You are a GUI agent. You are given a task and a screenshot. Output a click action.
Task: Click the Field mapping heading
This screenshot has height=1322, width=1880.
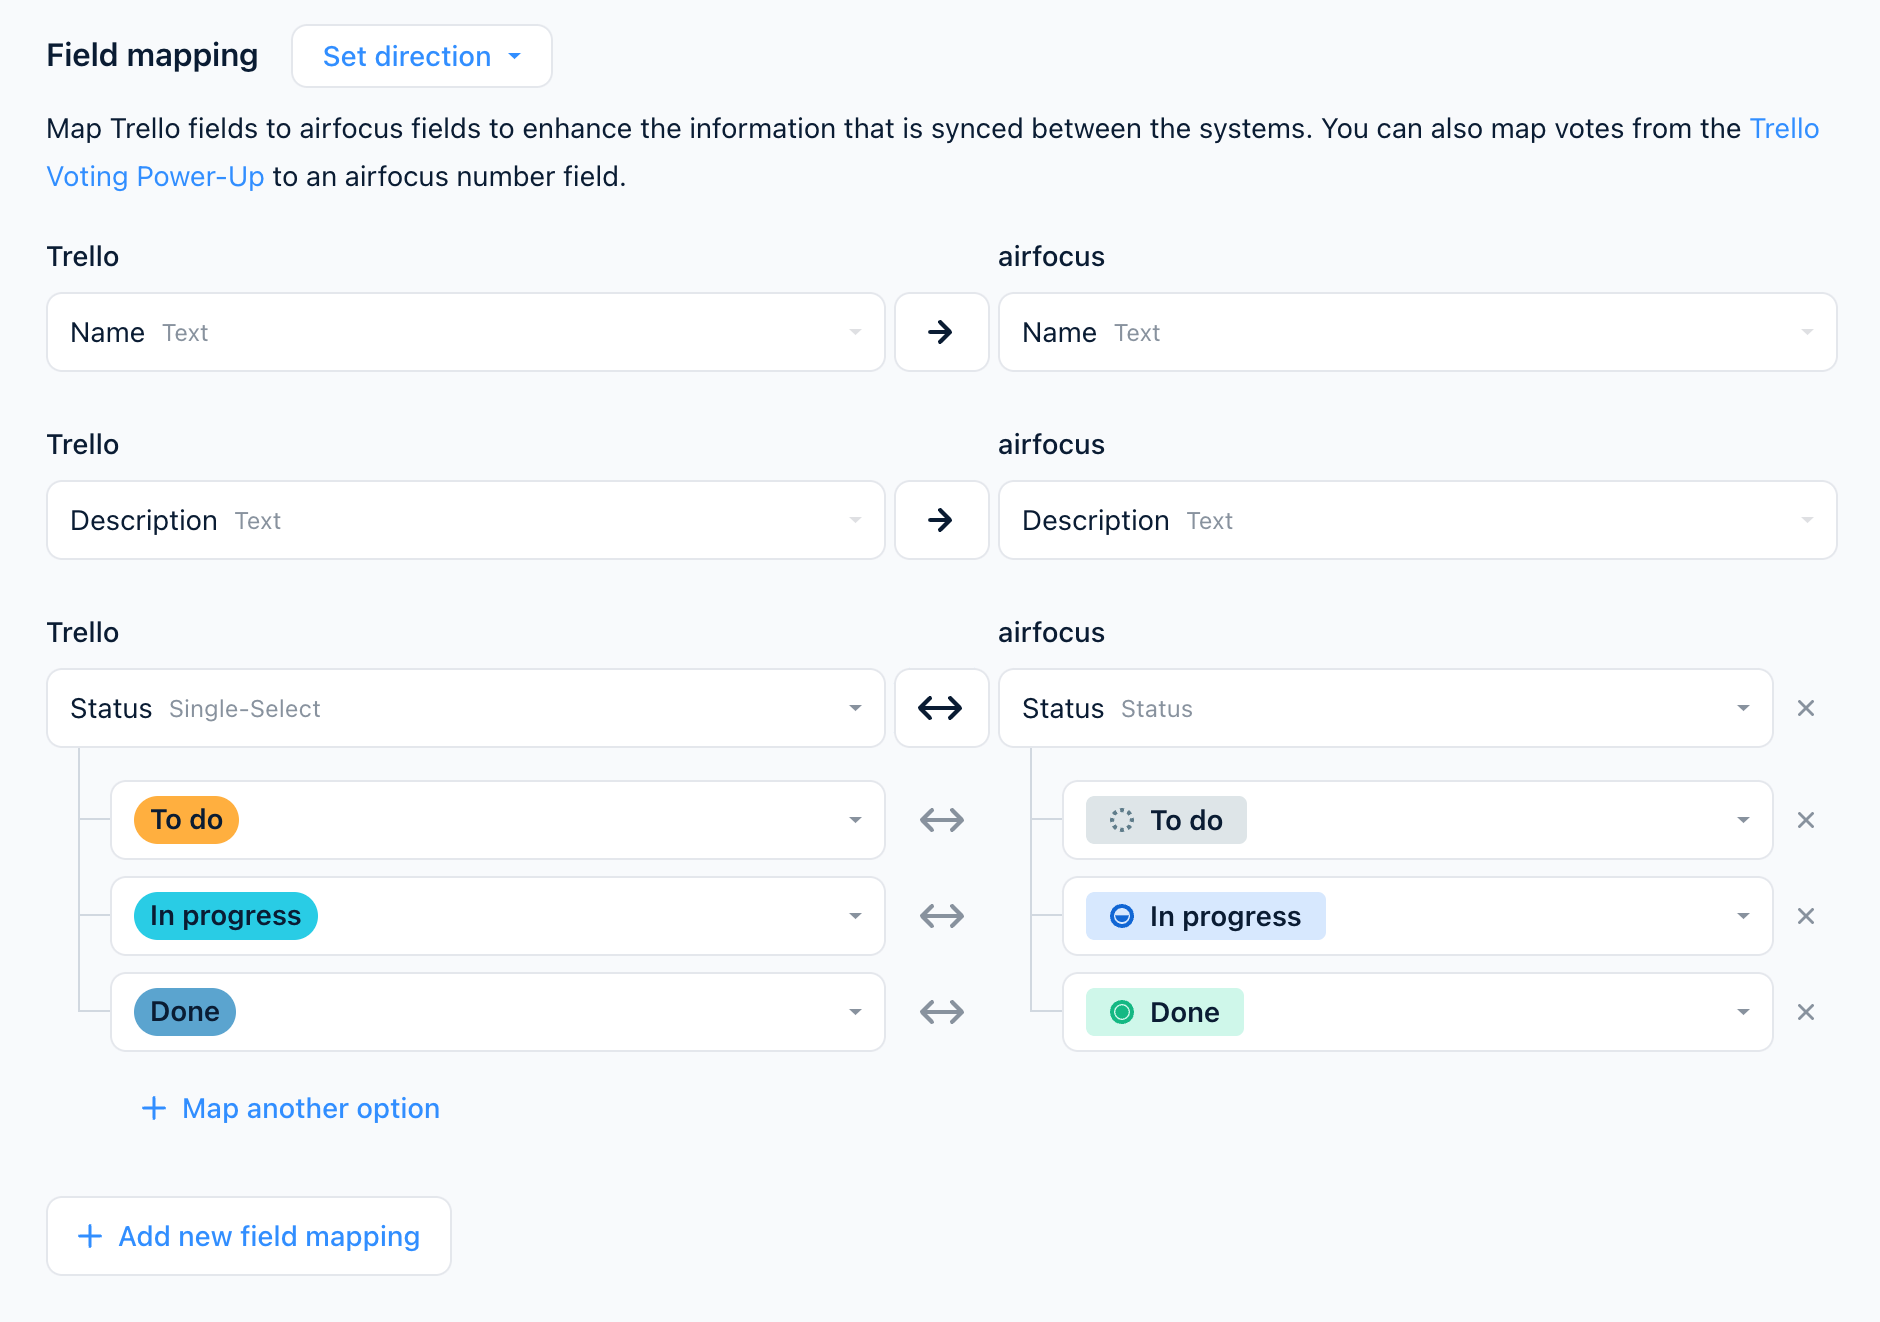click(x=152, y=55)
